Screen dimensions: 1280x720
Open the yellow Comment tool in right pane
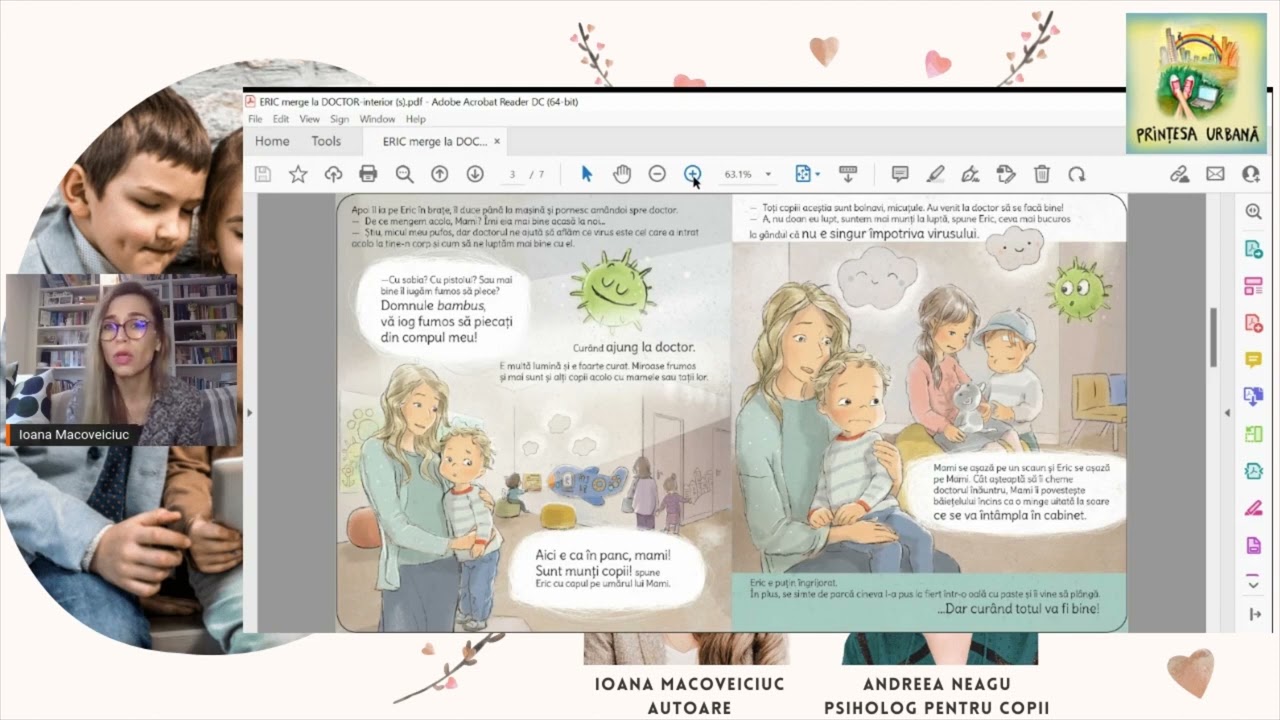(x=1253, y=360)
